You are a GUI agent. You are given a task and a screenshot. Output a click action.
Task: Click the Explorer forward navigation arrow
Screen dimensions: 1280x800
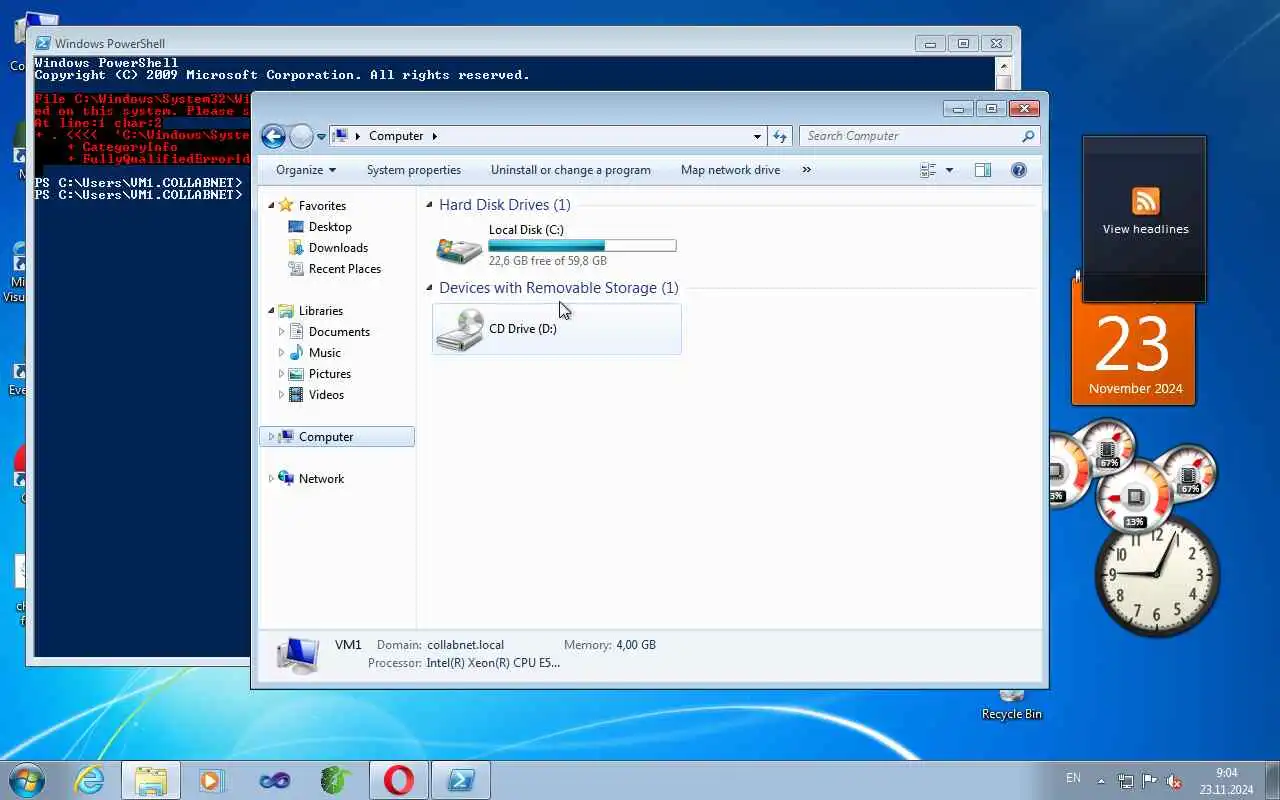[x=301, y=136]
